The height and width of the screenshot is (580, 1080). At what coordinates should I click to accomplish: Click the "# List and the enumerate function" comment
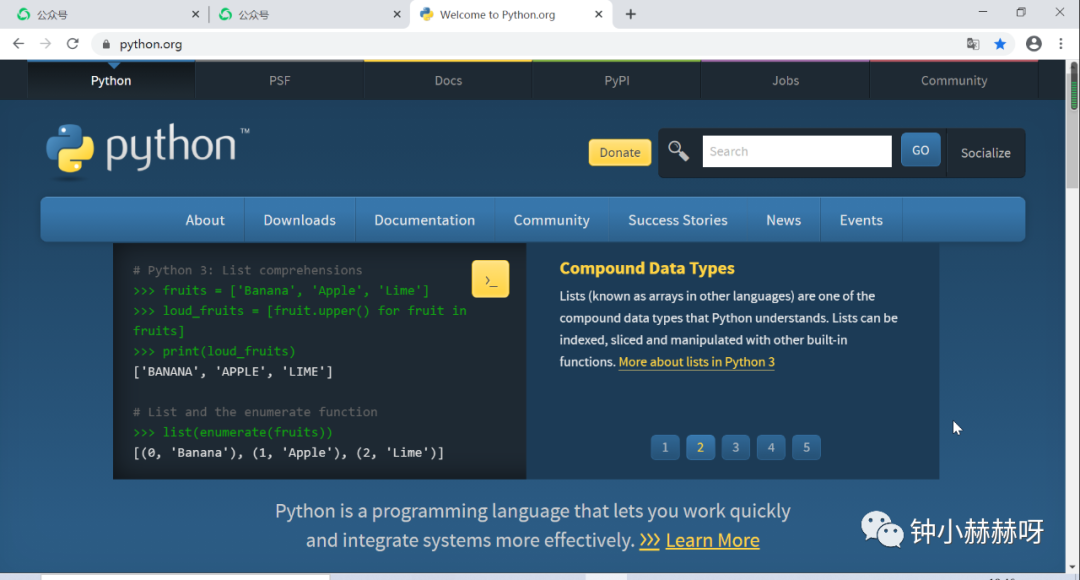(x=255, y=412)
